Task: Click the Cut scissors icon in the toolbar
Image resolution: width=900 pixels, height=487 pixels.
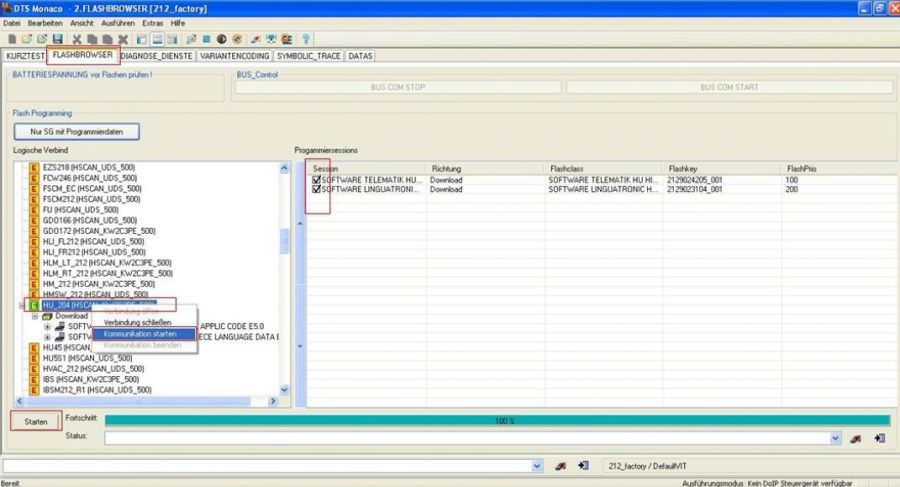Action: (x=77, y=39)
